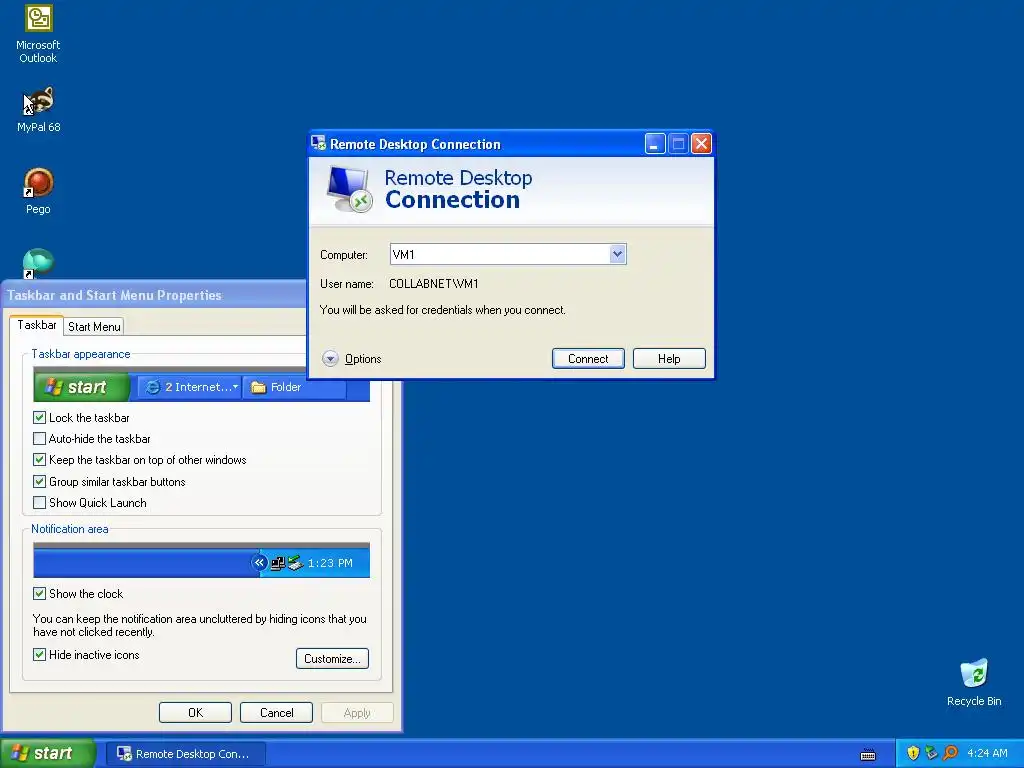The height and width of the screenshot is (768, 1024).
Task: Minimize the Remote Desktop Connection window
Action: point(655,143)
